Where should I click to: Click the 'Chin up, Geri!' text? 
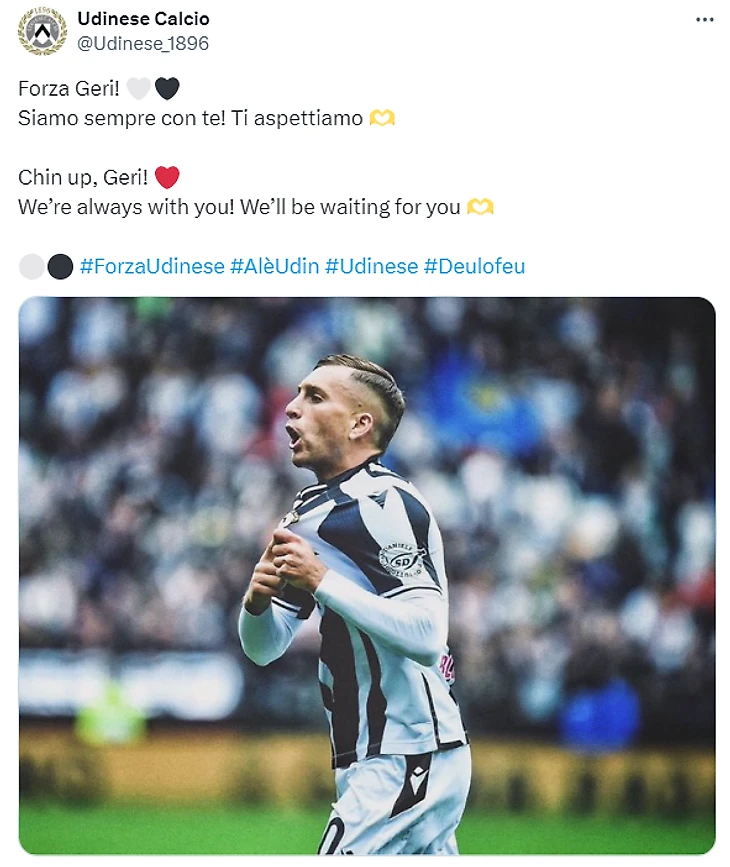tap(83, 178)
